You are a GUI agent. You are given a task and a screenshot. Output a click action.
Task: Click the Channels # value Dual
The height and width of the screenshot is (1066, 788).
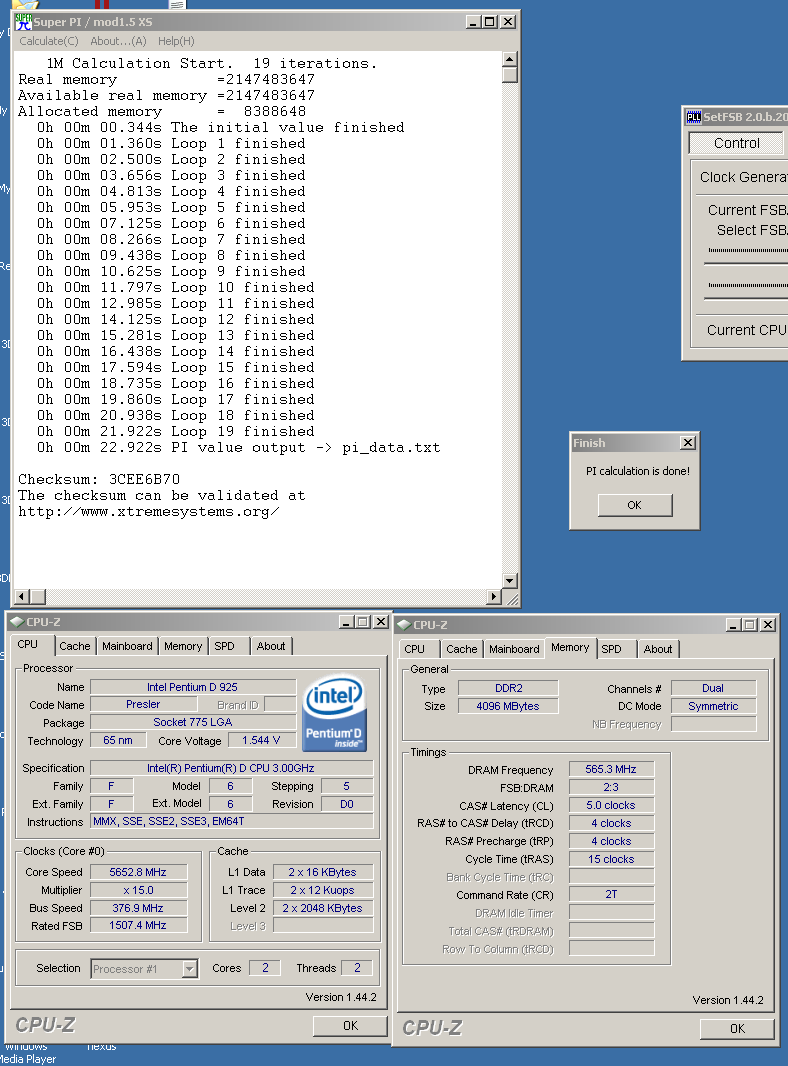713,688
